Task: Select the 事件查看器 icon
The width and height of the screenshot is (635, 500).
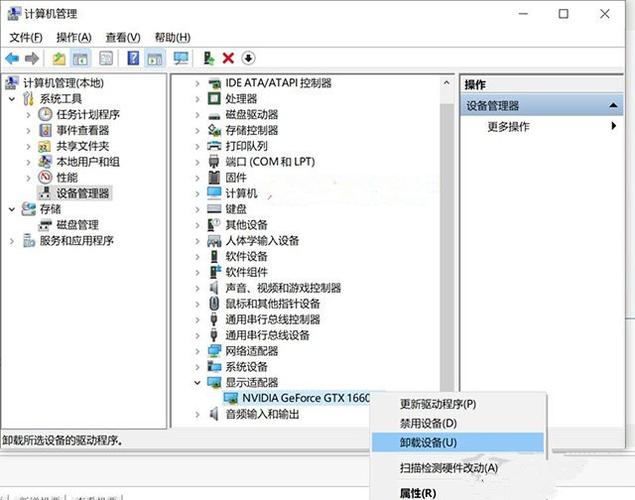Action: pyautogui.click(x=45, y=130)
